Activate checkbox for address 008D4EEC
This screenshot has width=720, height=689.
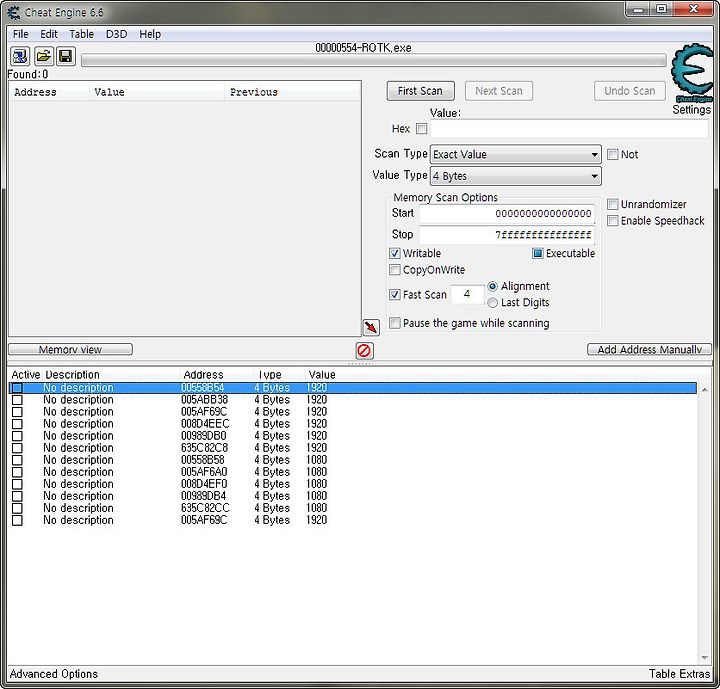17,424
